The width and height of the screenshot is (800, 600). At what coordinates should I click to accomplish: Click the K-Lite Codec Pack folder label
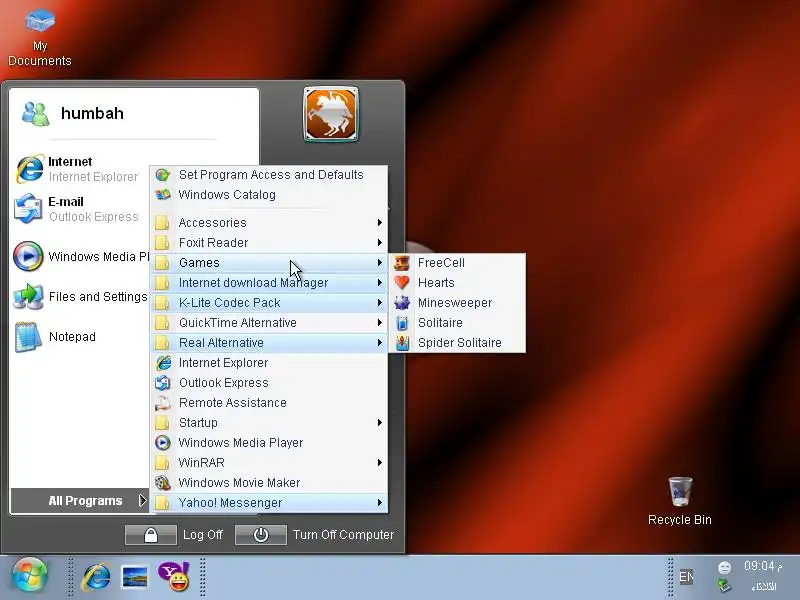click(230, 303)
